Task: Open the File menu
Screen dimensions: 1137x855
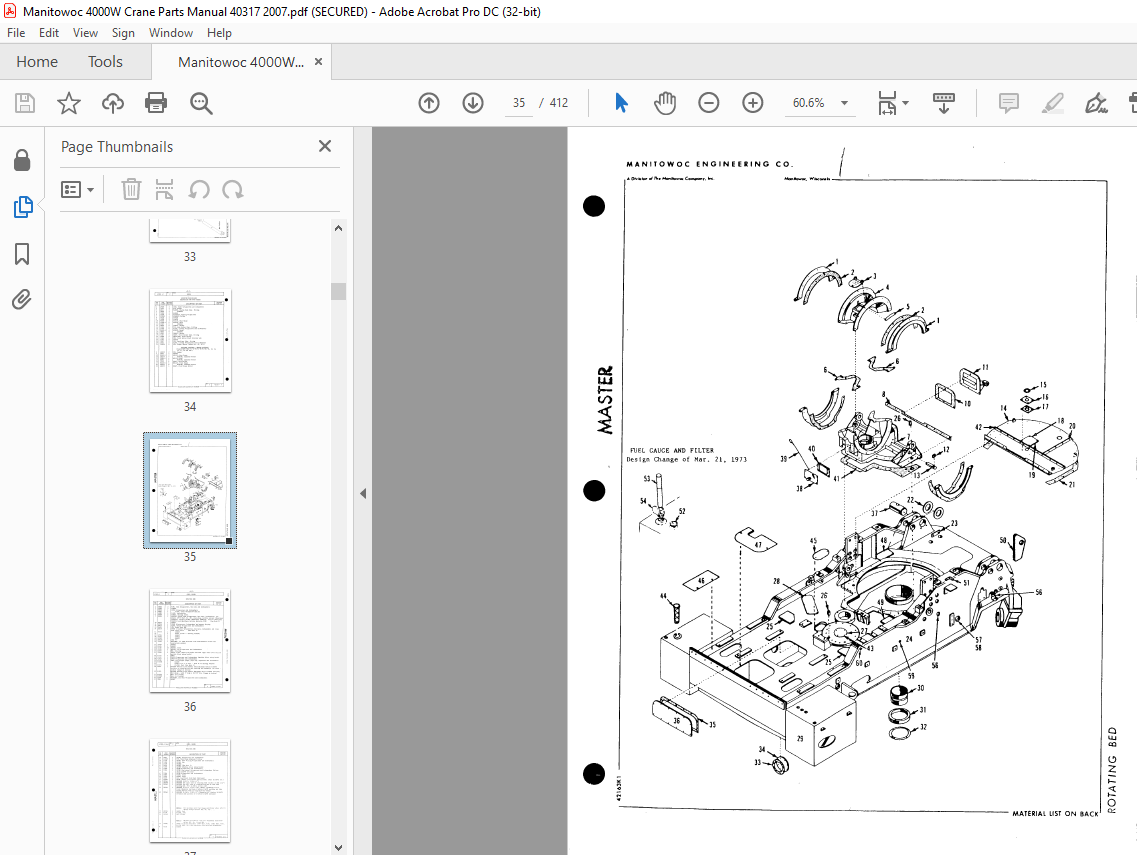Action: coord(16,33)
